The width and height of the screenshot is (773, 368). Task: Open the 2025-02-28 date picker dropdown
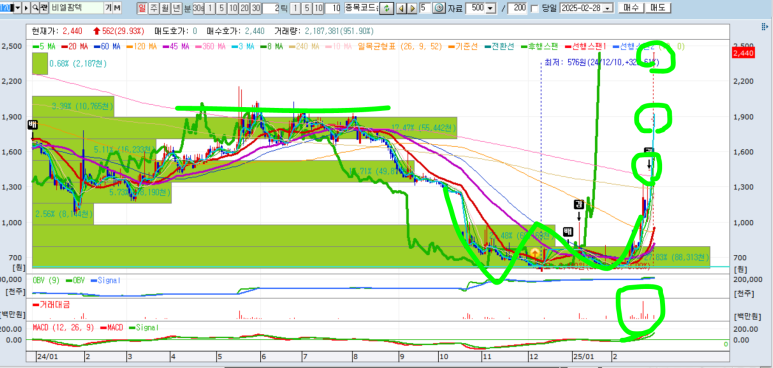pyautogui.click(x=607, y=9)
